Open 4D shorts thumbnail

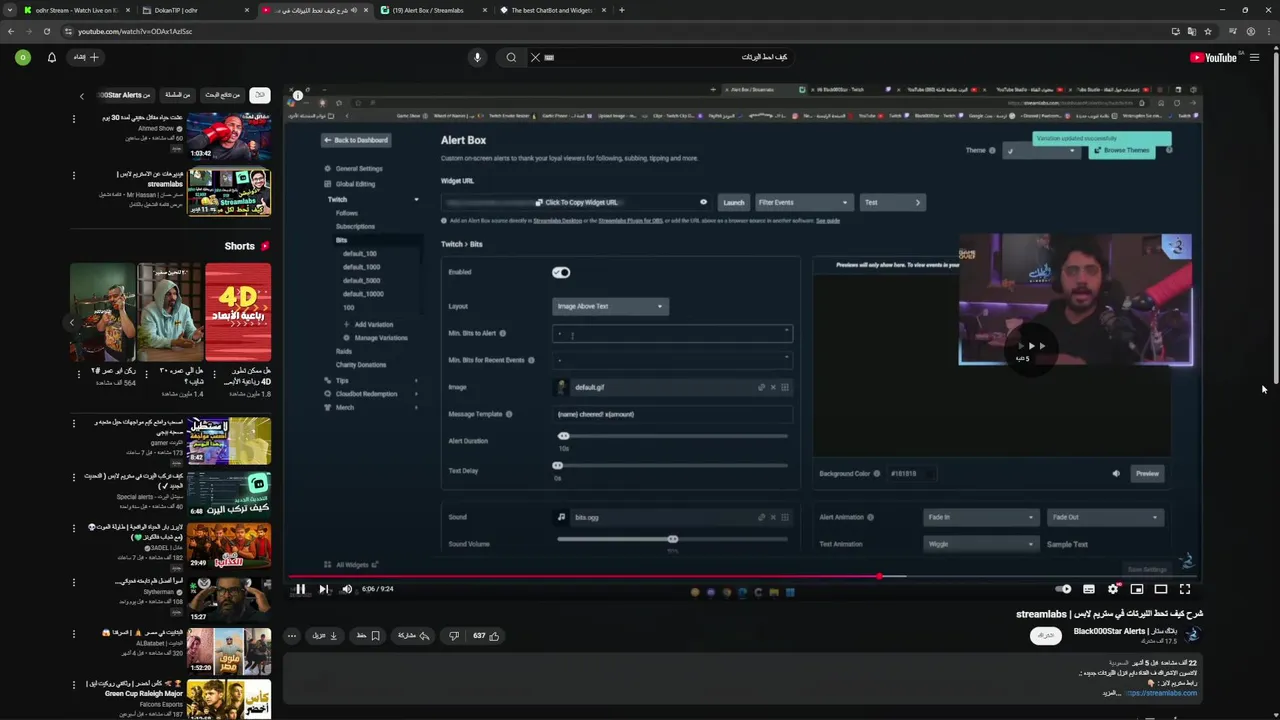[238, 312]
